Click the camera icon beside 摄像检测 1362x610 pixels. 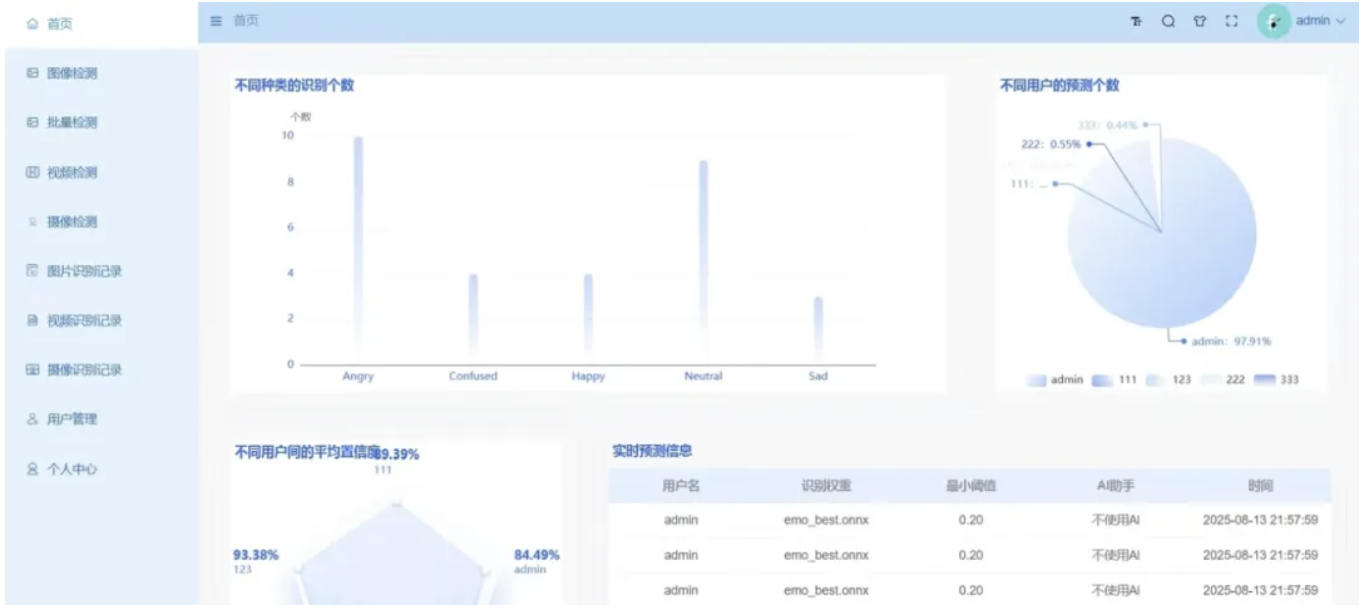[33, 221]
